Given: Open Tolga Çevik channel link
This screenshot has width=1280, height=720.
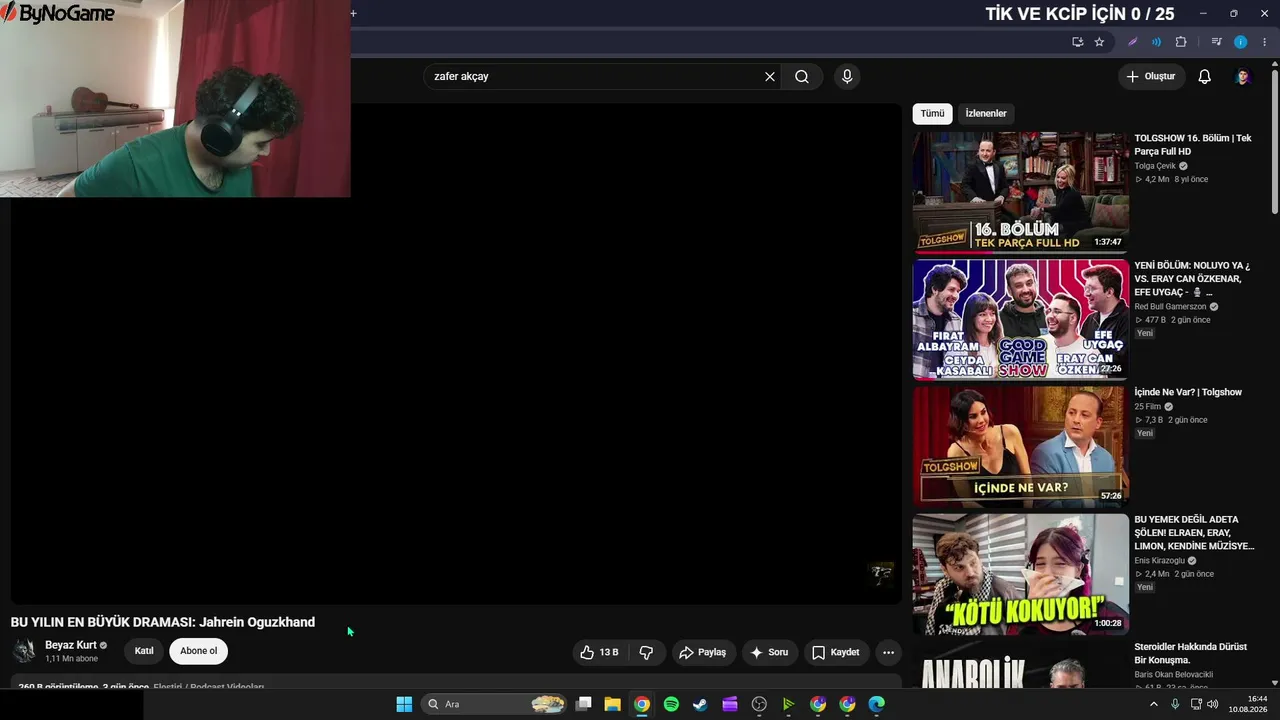Looking at the screenshot, I should click(1155, 166).
